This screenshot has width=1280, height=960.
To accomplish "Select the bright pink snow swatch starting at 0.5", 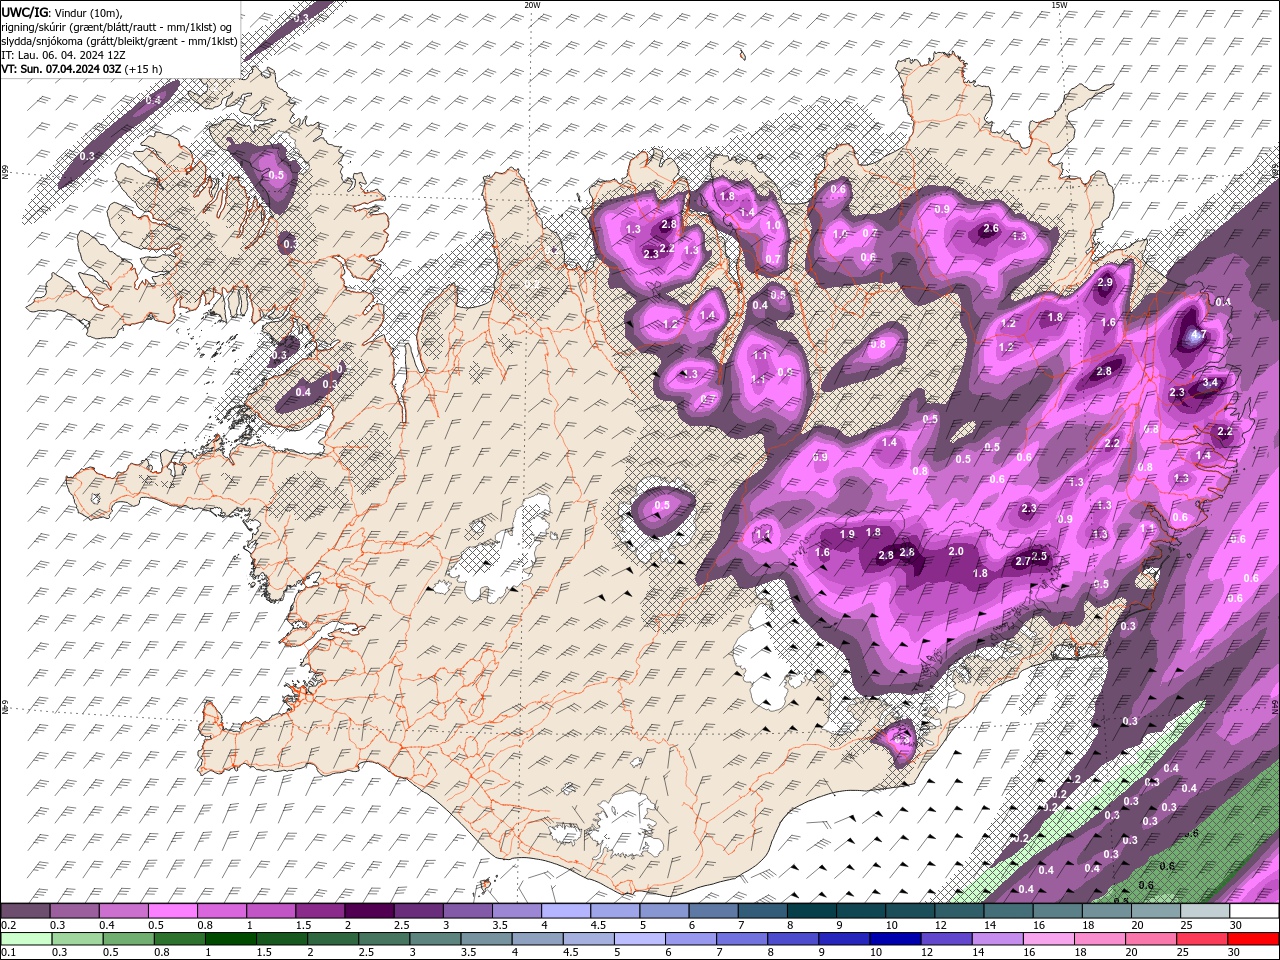I will (x=172, y=911).
